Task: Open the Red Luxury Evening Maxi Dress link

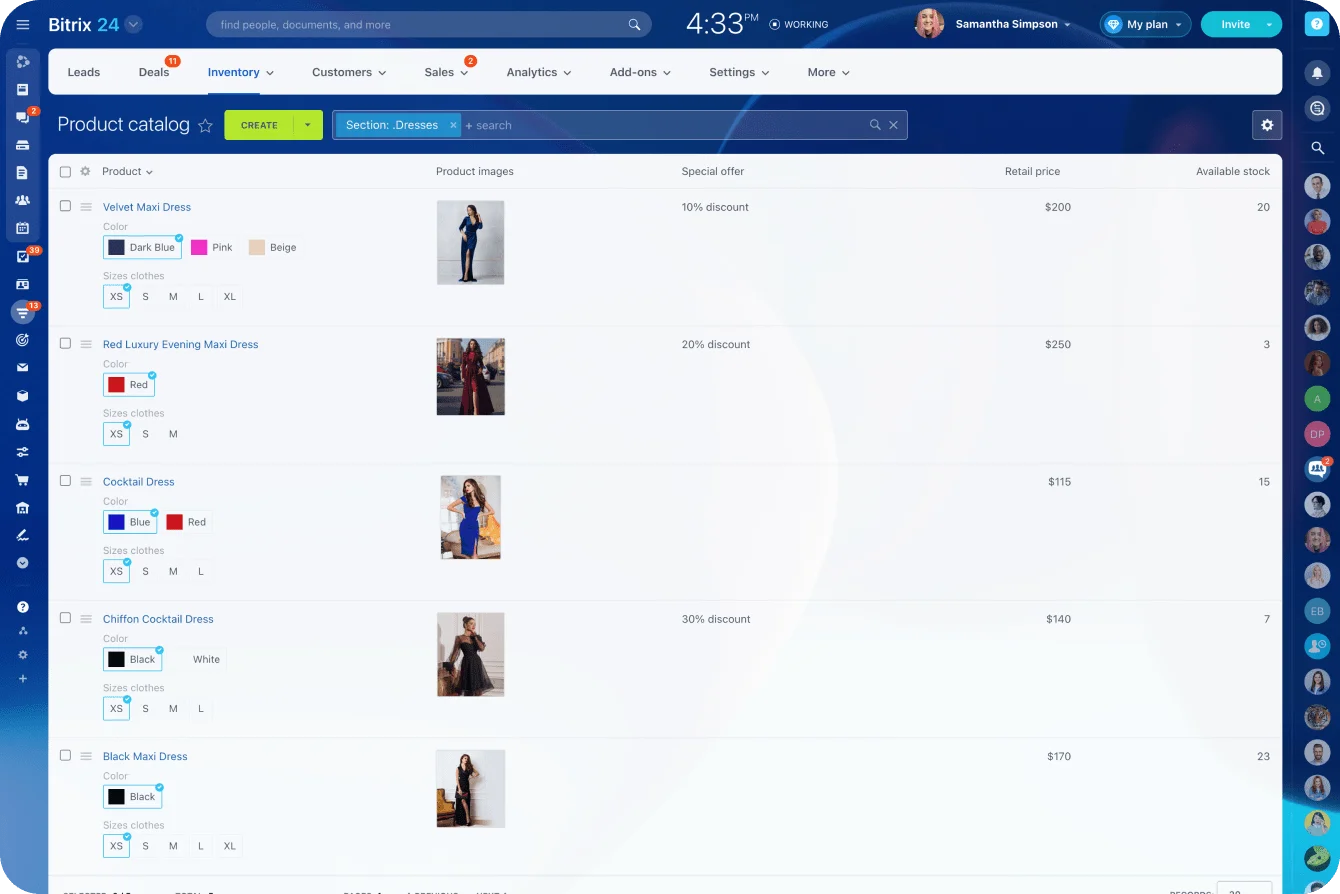Action: (x=180, y=344)
